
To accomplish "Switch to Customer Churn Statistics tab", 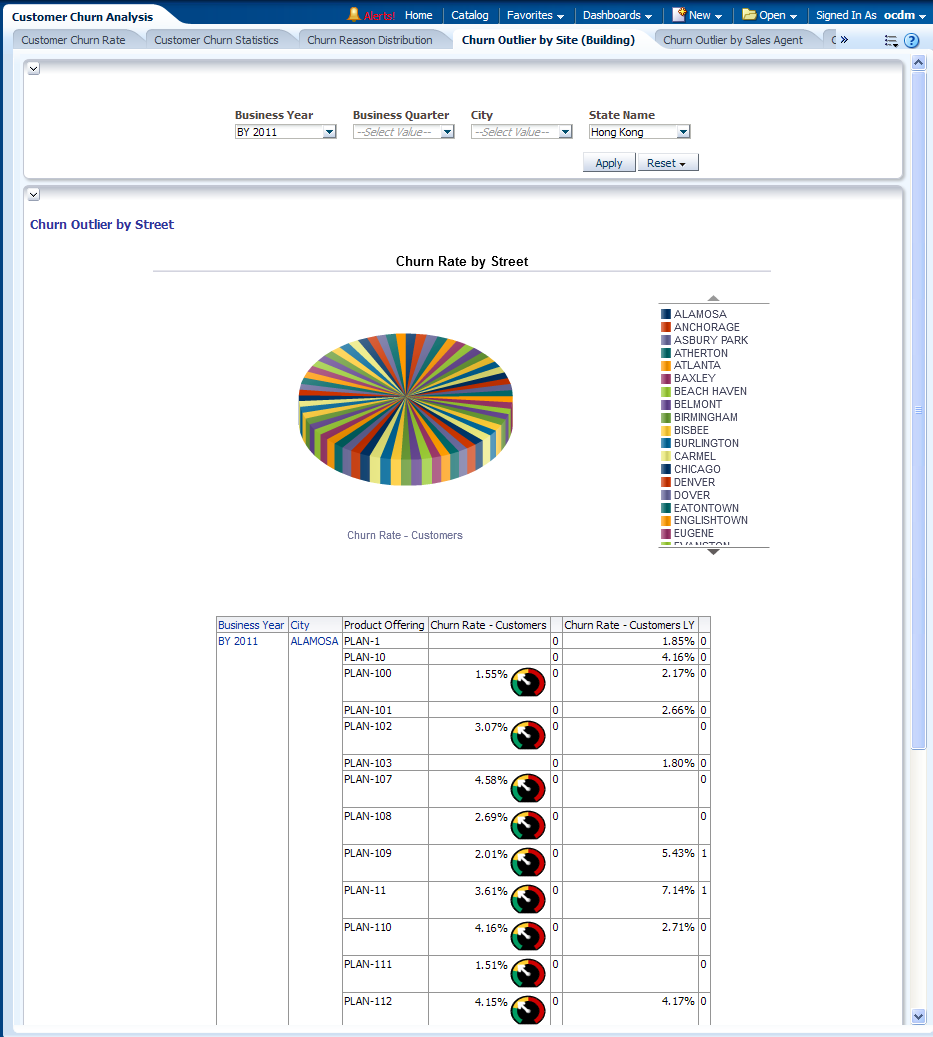I will tap(216, 40).
